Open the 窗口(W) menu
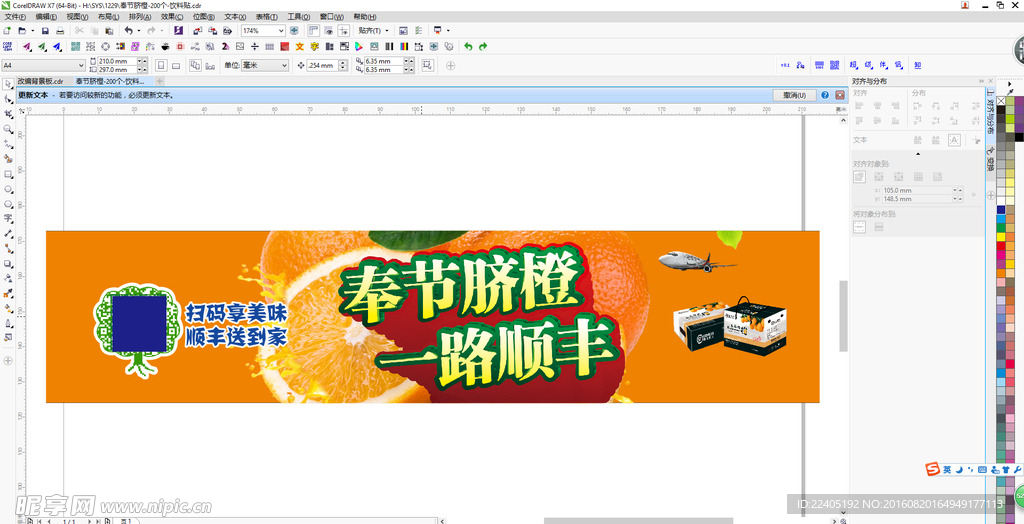1024x524 pixels. [332, 16]
